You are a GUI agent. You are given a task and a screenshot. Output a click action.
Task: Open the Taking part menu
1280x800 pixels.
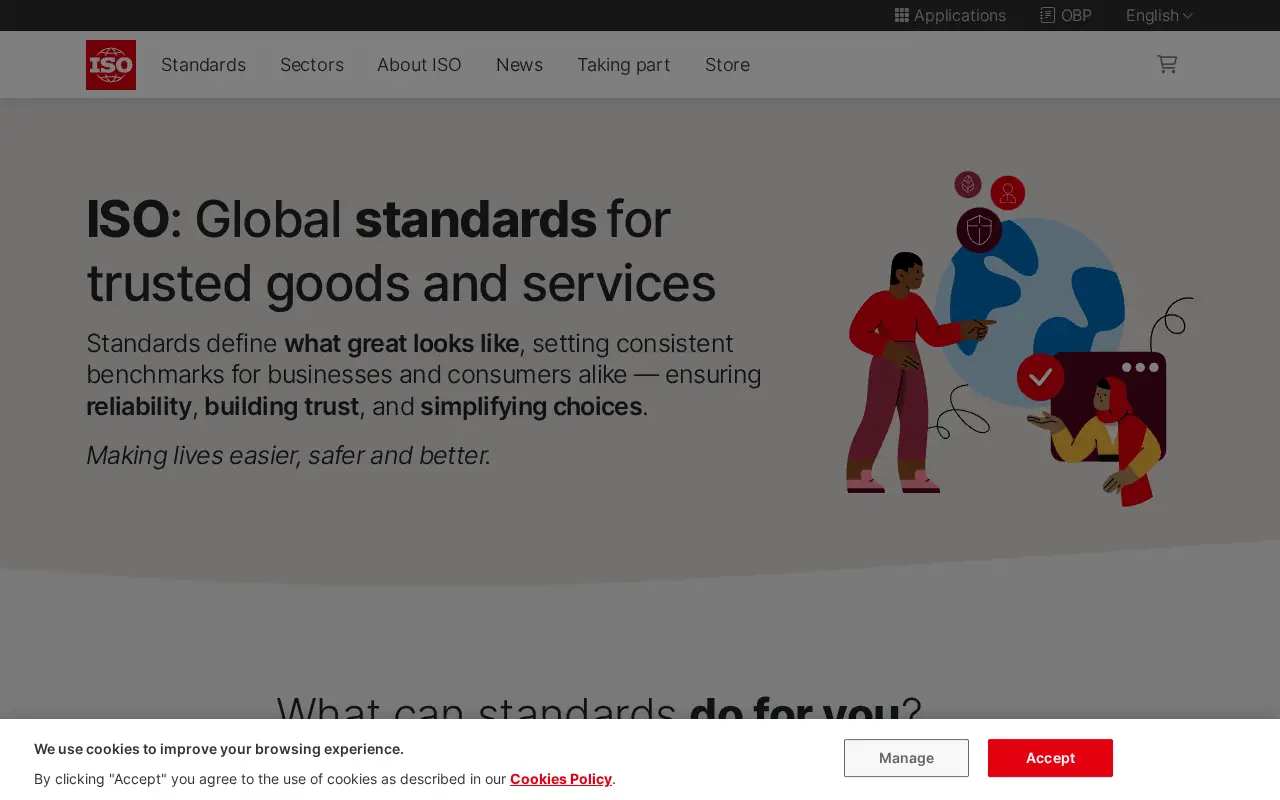coord(624,64)
